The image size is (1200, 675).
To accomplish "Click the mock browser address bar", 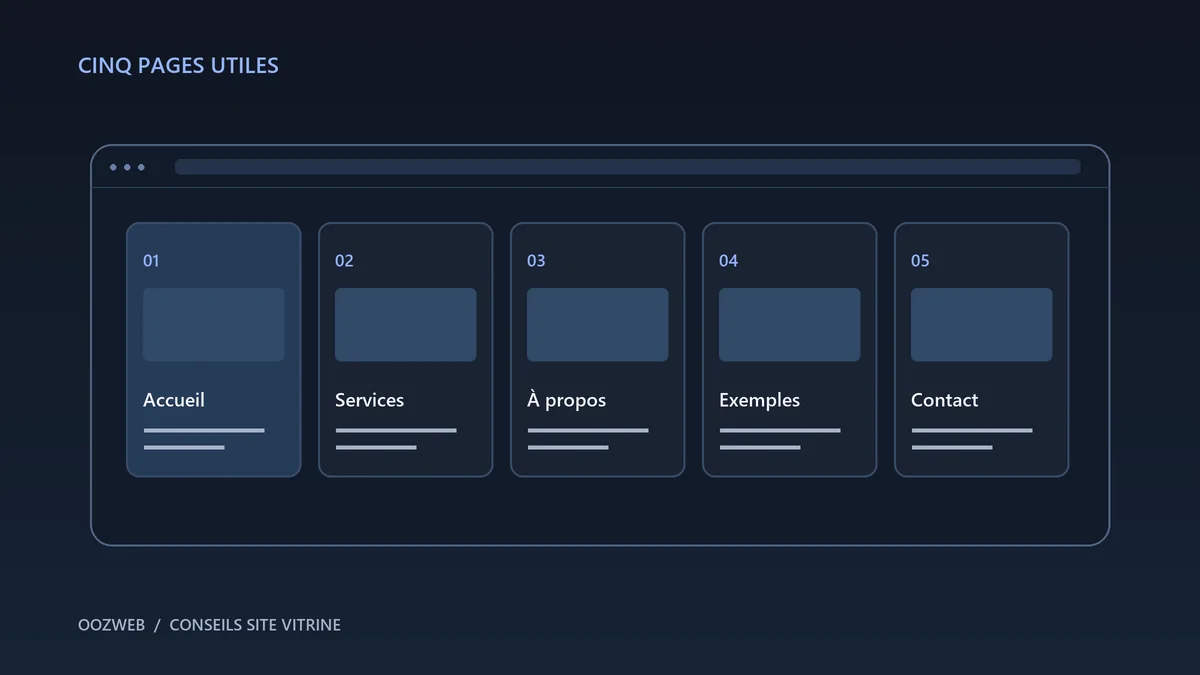I will [628, 167].
